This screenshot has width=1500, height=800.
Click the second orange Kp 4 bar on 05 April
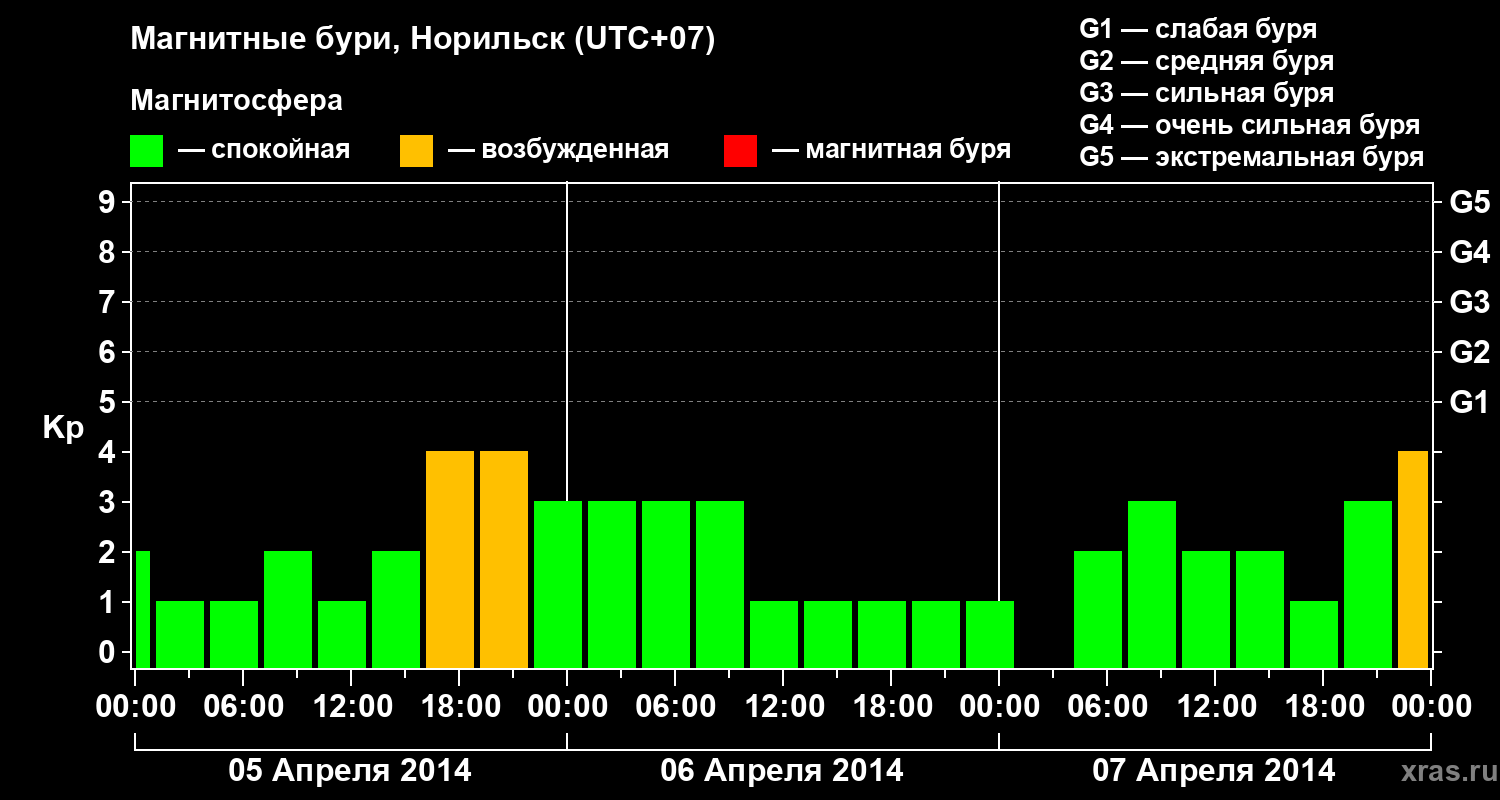504,560
